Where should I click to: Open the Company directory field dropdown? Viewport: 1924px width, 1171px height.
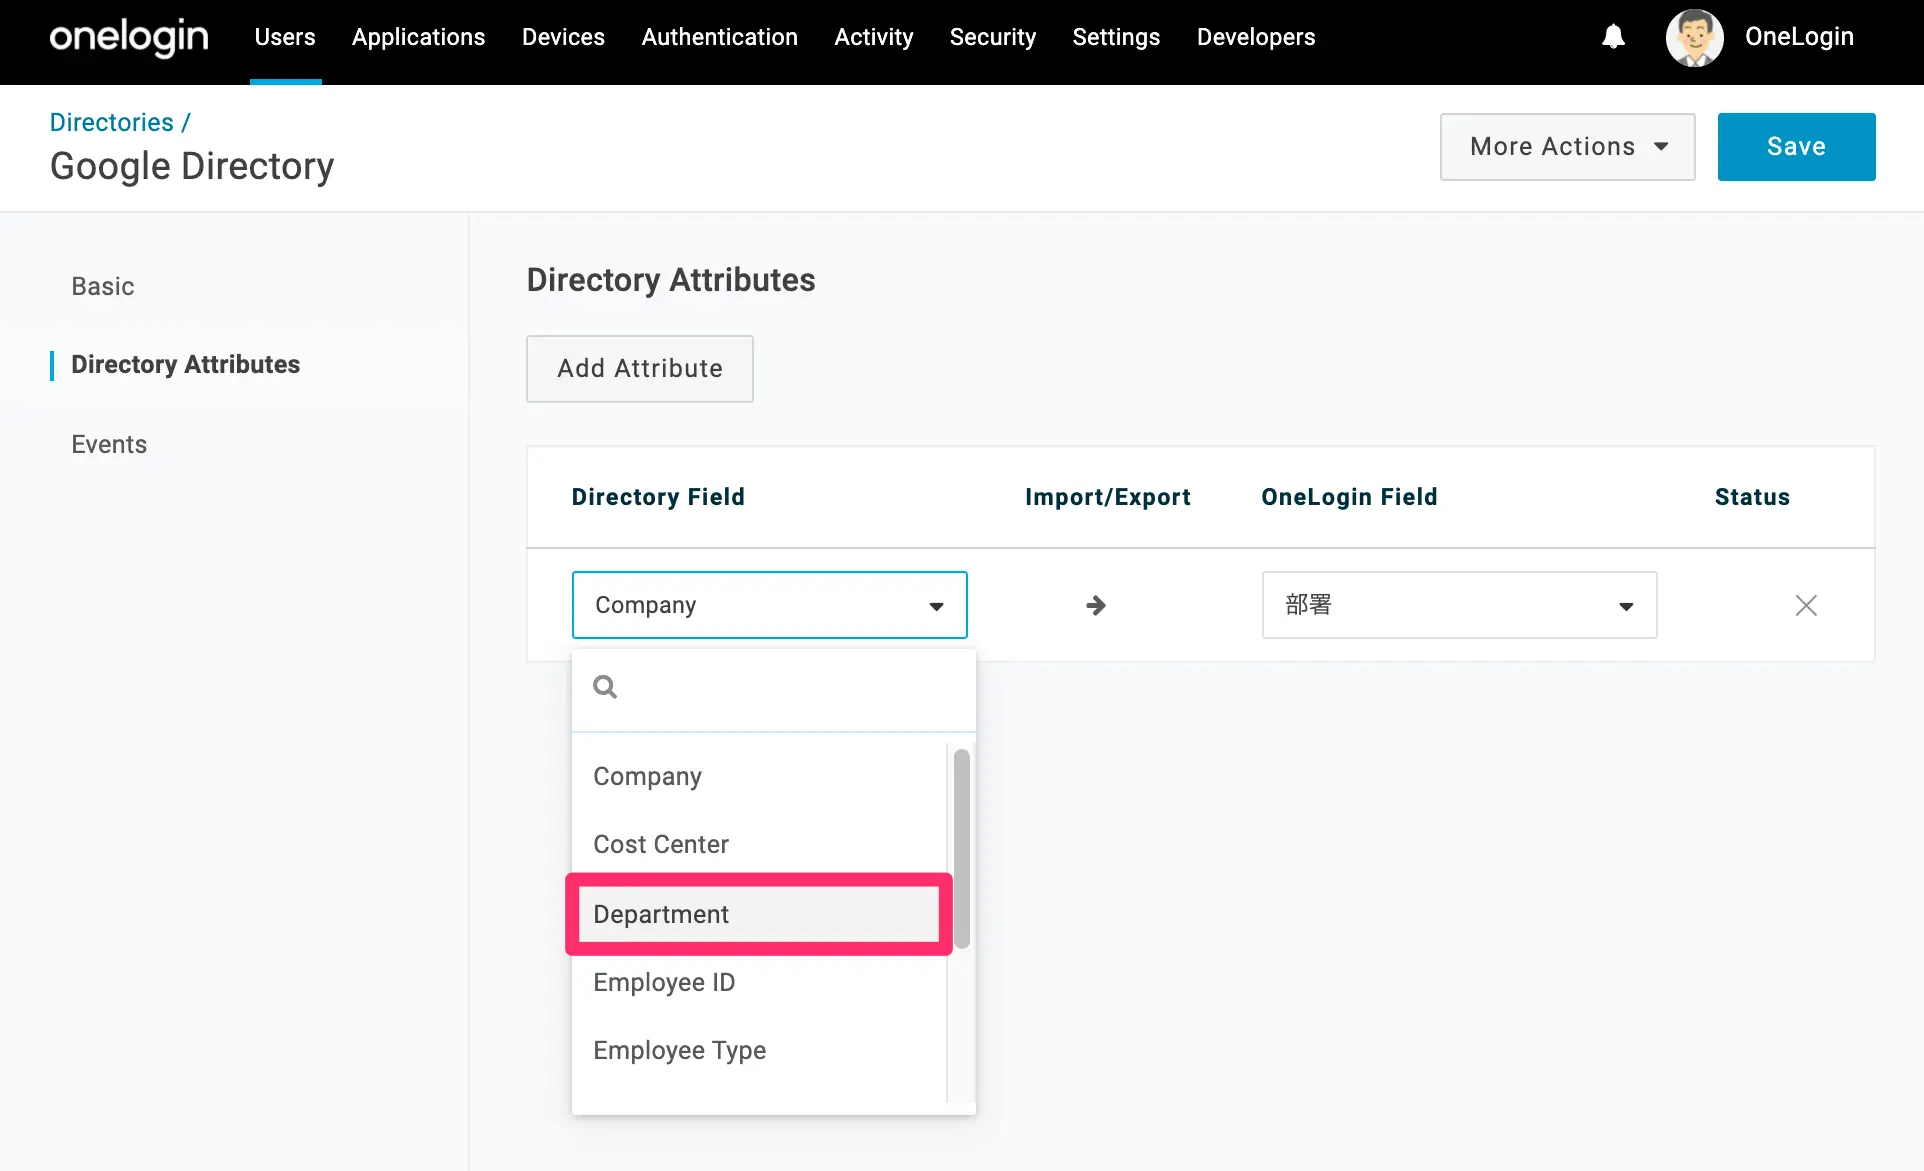(x=769, y=605)
